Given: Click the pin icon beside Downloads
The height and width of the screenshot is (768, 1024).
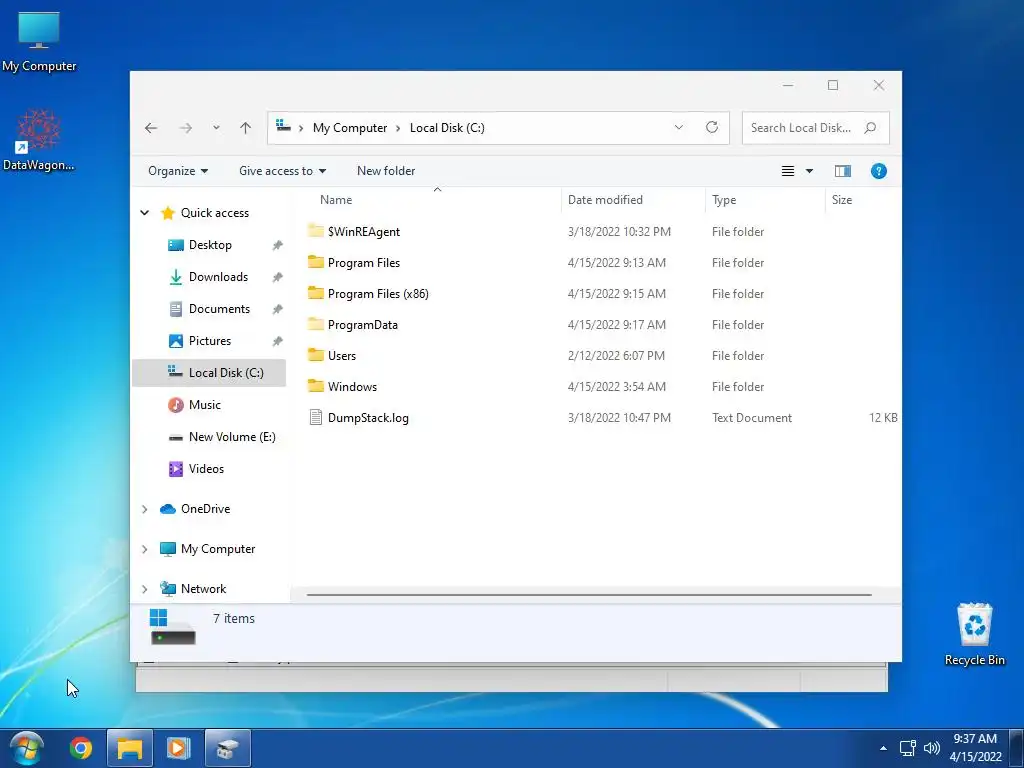Looking at the screenshot, I should pyautogui.click(x=278, y=278).
